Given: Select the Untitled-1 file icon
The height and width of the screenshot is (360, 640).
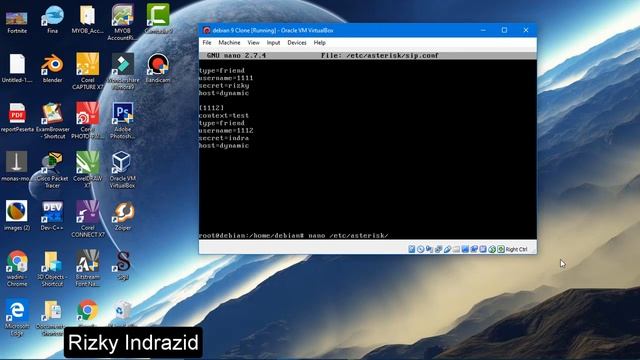Looking at the screenshot, I should pos(17,69).
